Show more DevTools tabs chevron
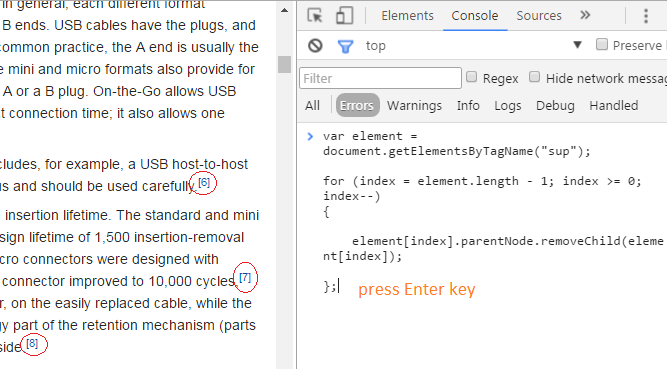Screen dimensions: 667x369 click(585, 15)
